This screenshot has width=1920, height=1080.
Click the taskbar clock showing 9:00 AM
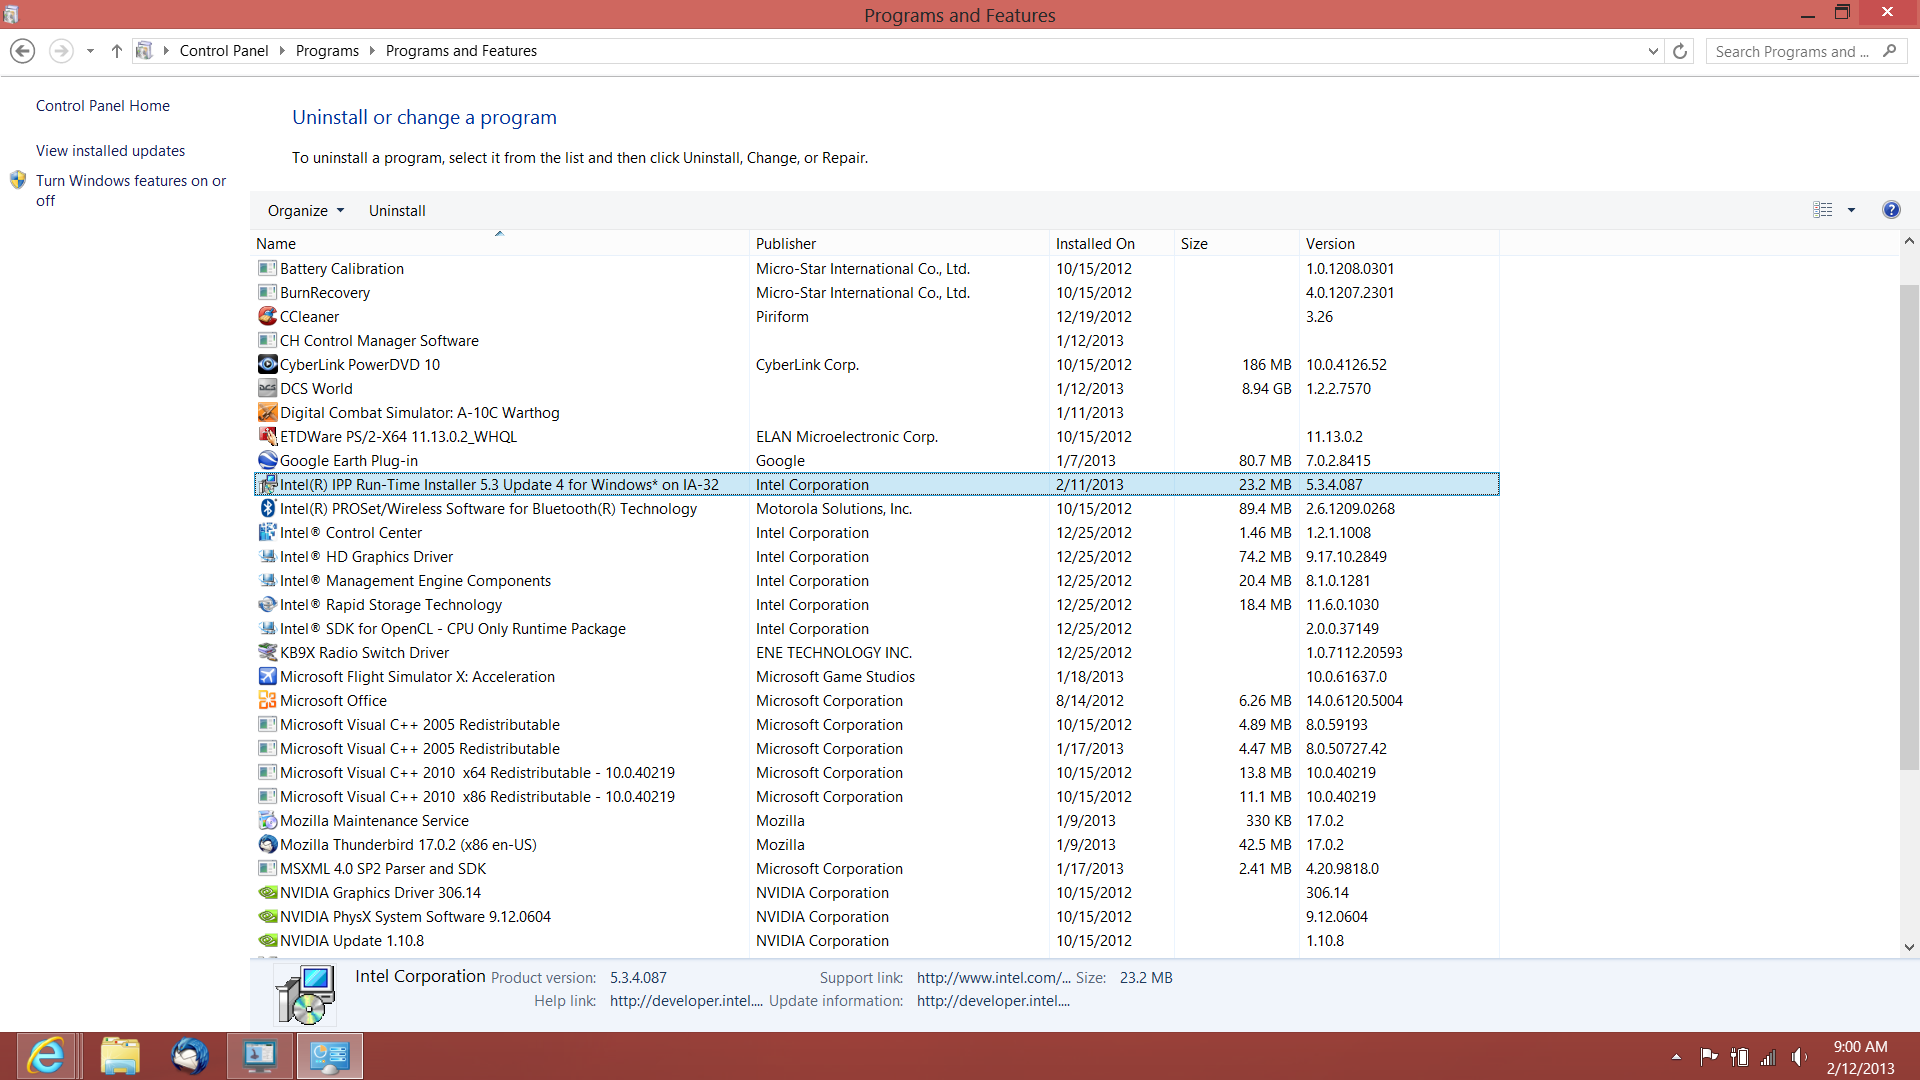(x=1860, y=1057)
